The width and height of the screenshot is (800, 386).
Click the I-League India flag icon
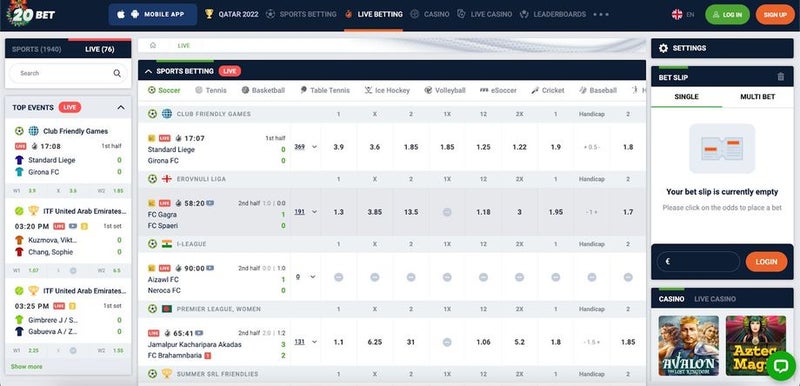click(166, 244)
